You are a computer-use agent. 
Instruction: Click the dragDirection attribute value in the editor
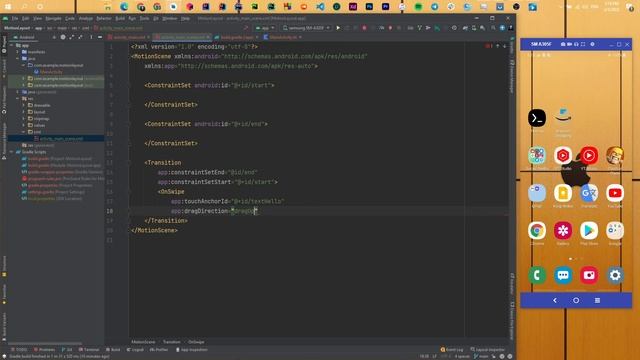(244, 211)
